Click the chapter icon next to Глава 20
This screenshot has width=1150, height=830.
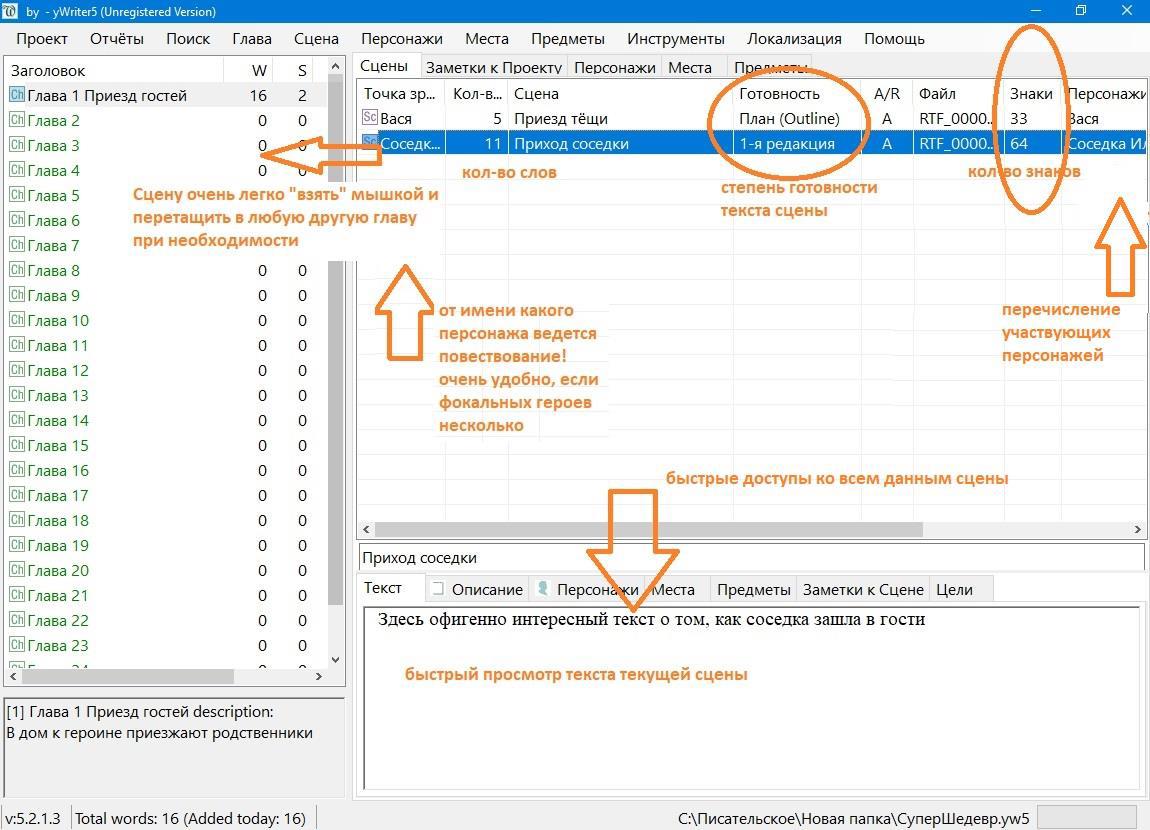click(x=16, y=570)
